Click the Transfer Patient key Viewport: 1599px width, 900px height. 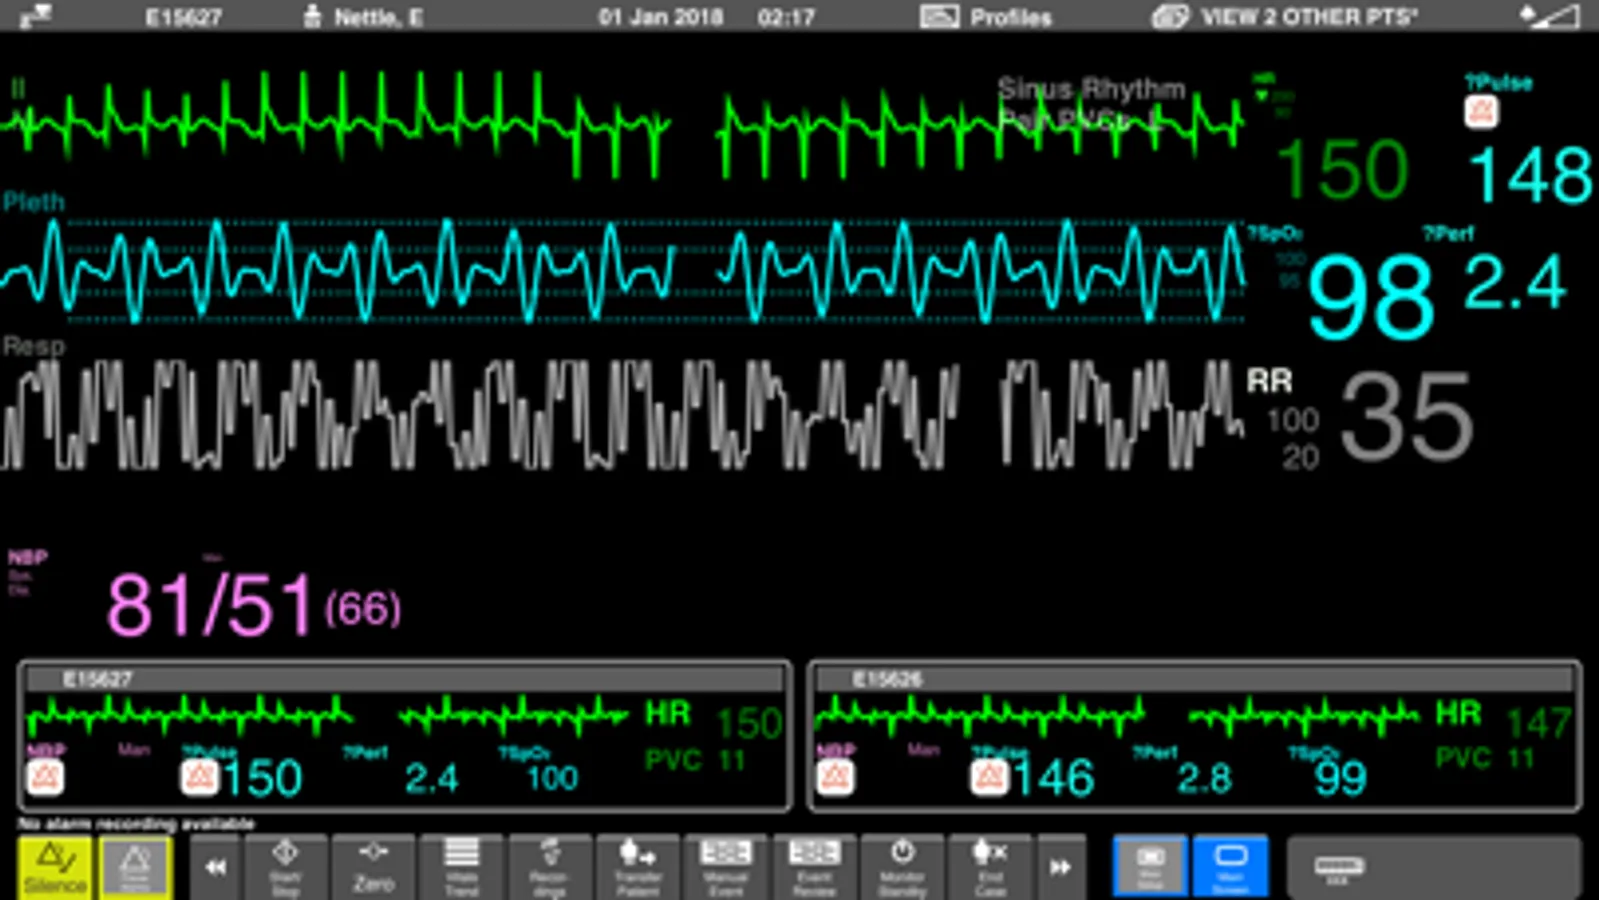point(637,866)
